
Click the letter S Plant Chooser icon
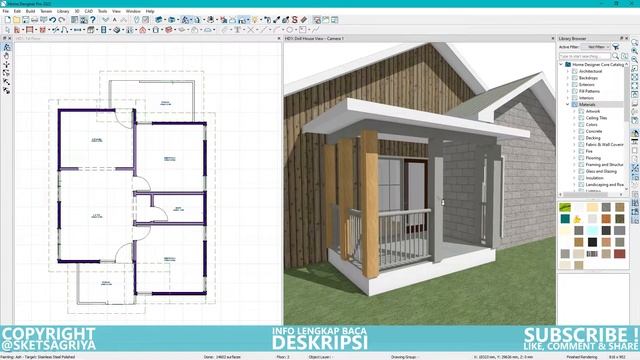click(x=294, y=20)
